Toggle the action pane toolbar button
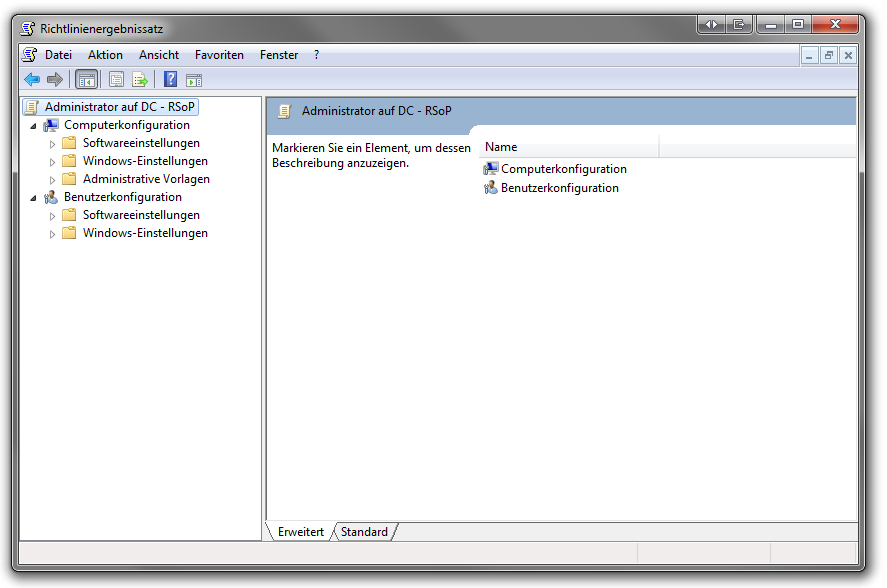887x588 pixels. [x=194, y=80]
